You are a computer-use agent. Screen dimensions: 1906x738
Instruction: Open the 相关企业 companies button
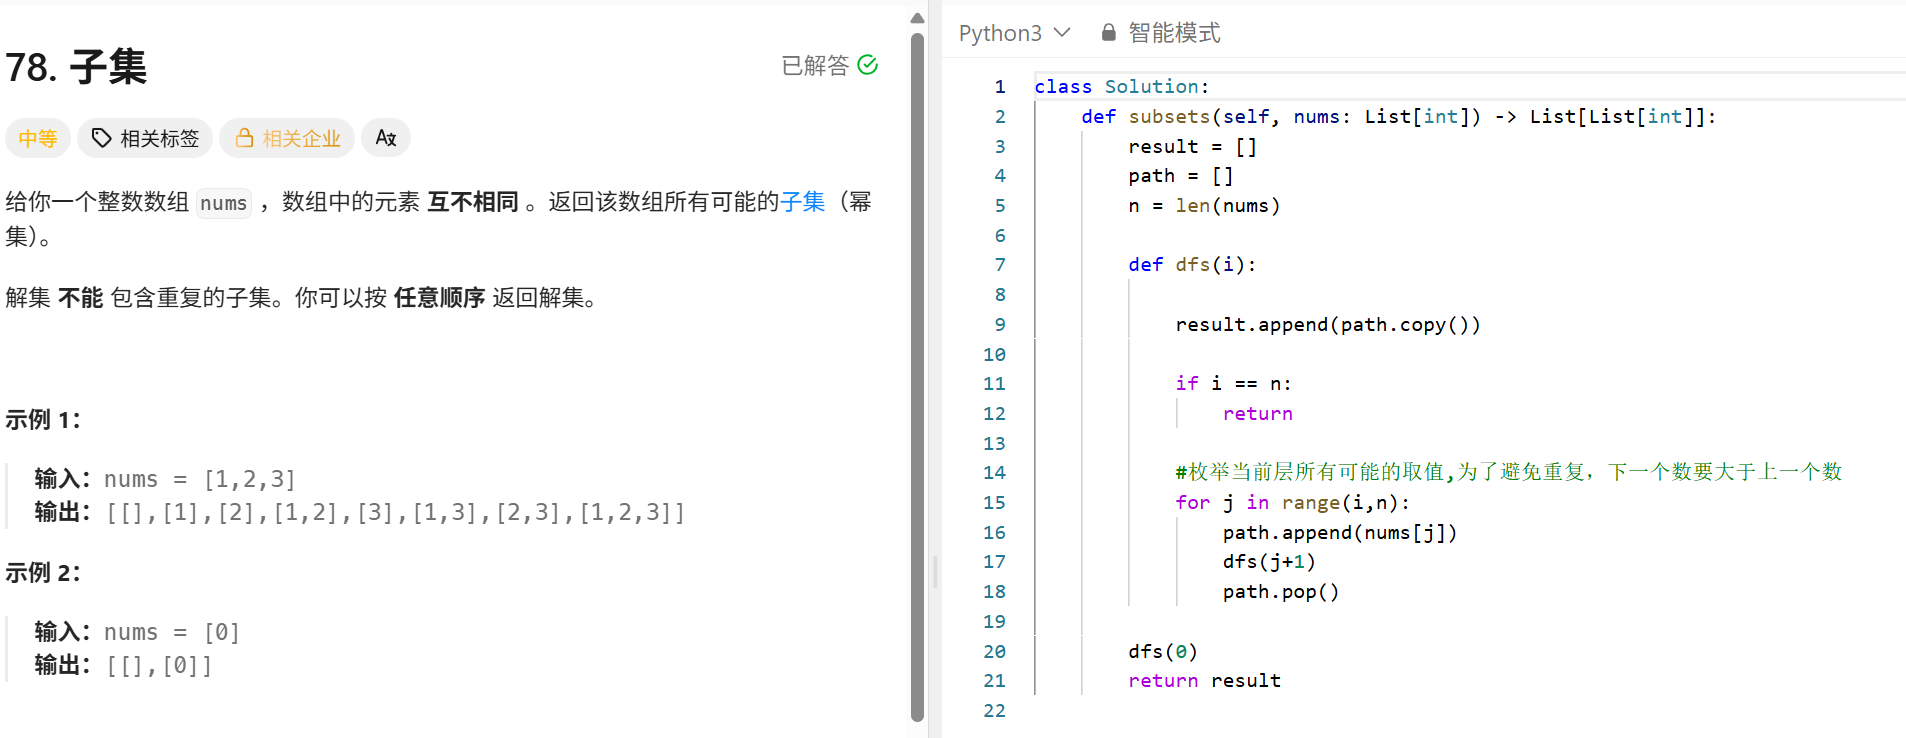(287, 138)
